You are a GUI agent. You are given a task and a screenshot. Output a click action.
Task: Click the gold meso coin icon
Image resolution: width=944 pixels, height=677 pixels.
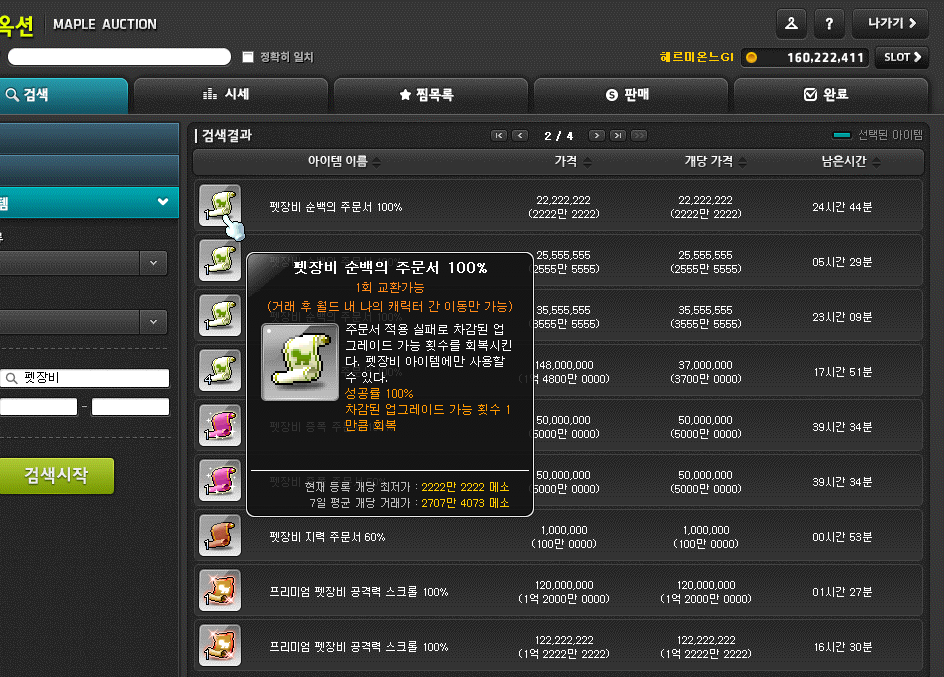751,57
